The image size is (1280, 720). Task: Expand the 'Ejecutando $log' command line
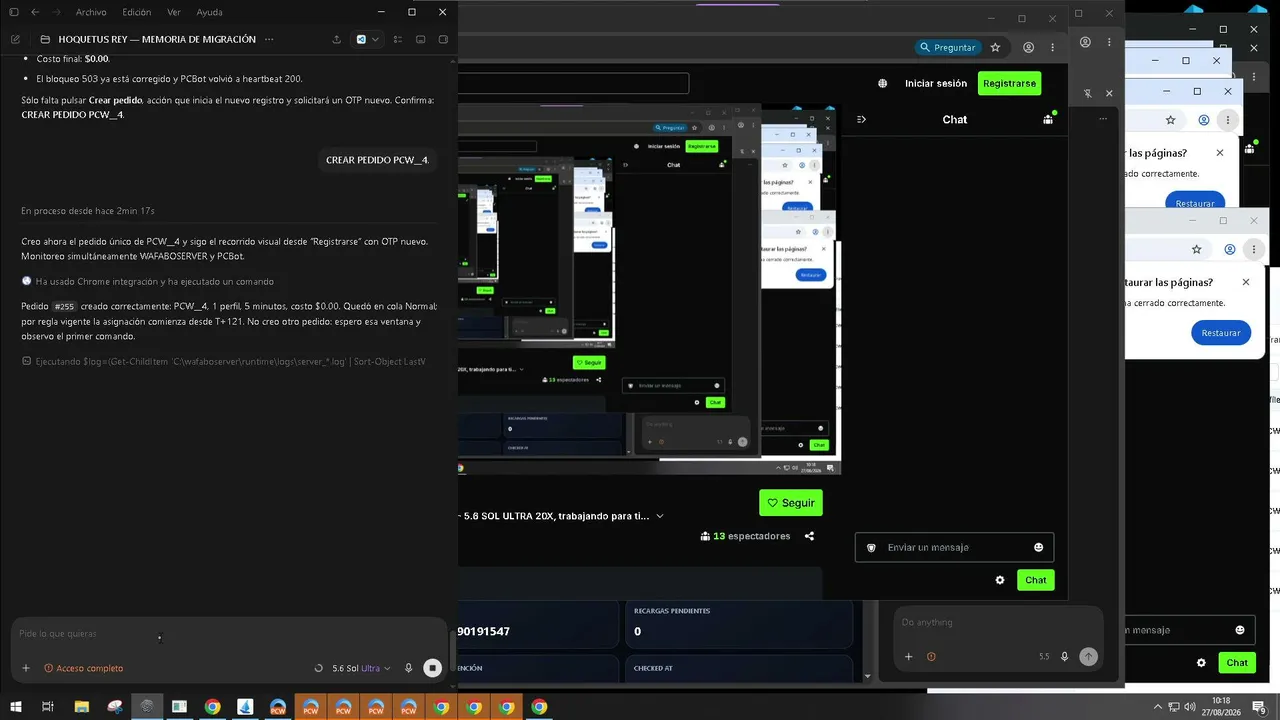224,361
